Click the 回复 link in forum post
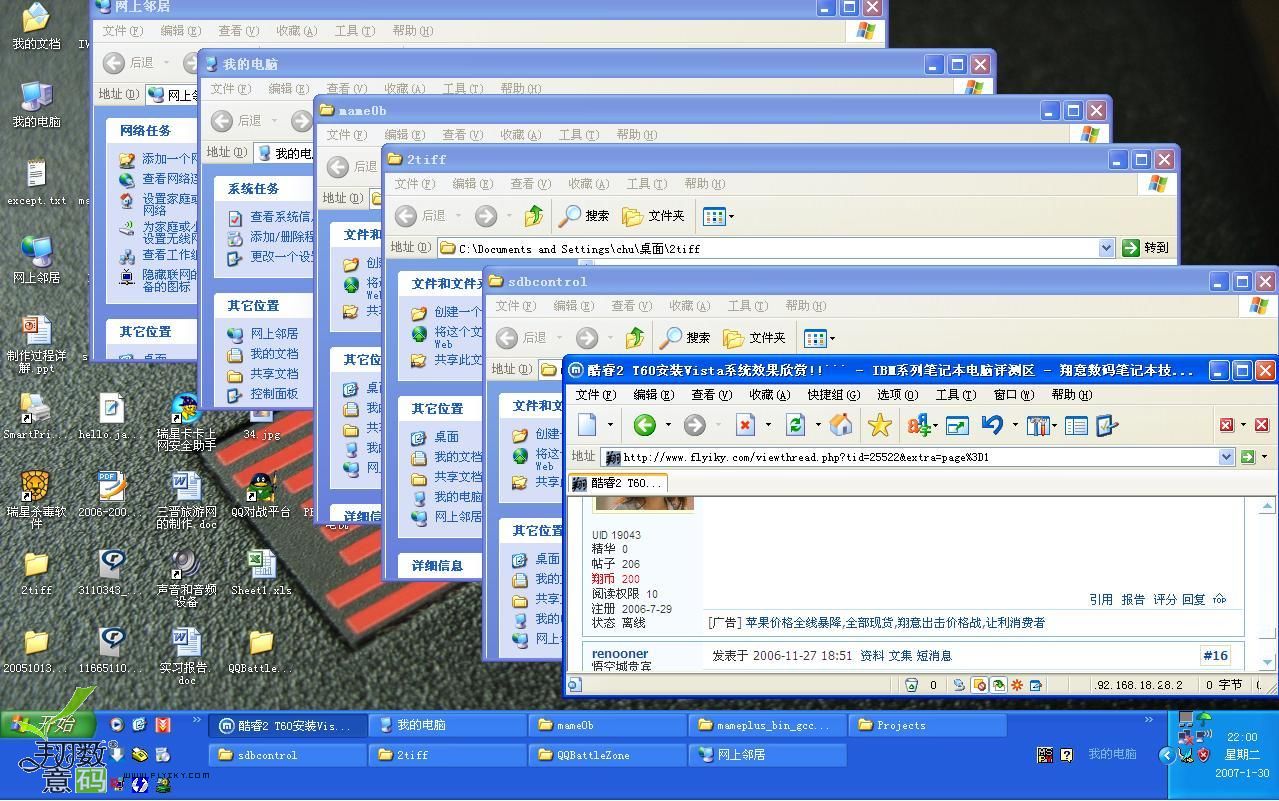Screen dimensions: 1279x801 [x=1194, y=599]
